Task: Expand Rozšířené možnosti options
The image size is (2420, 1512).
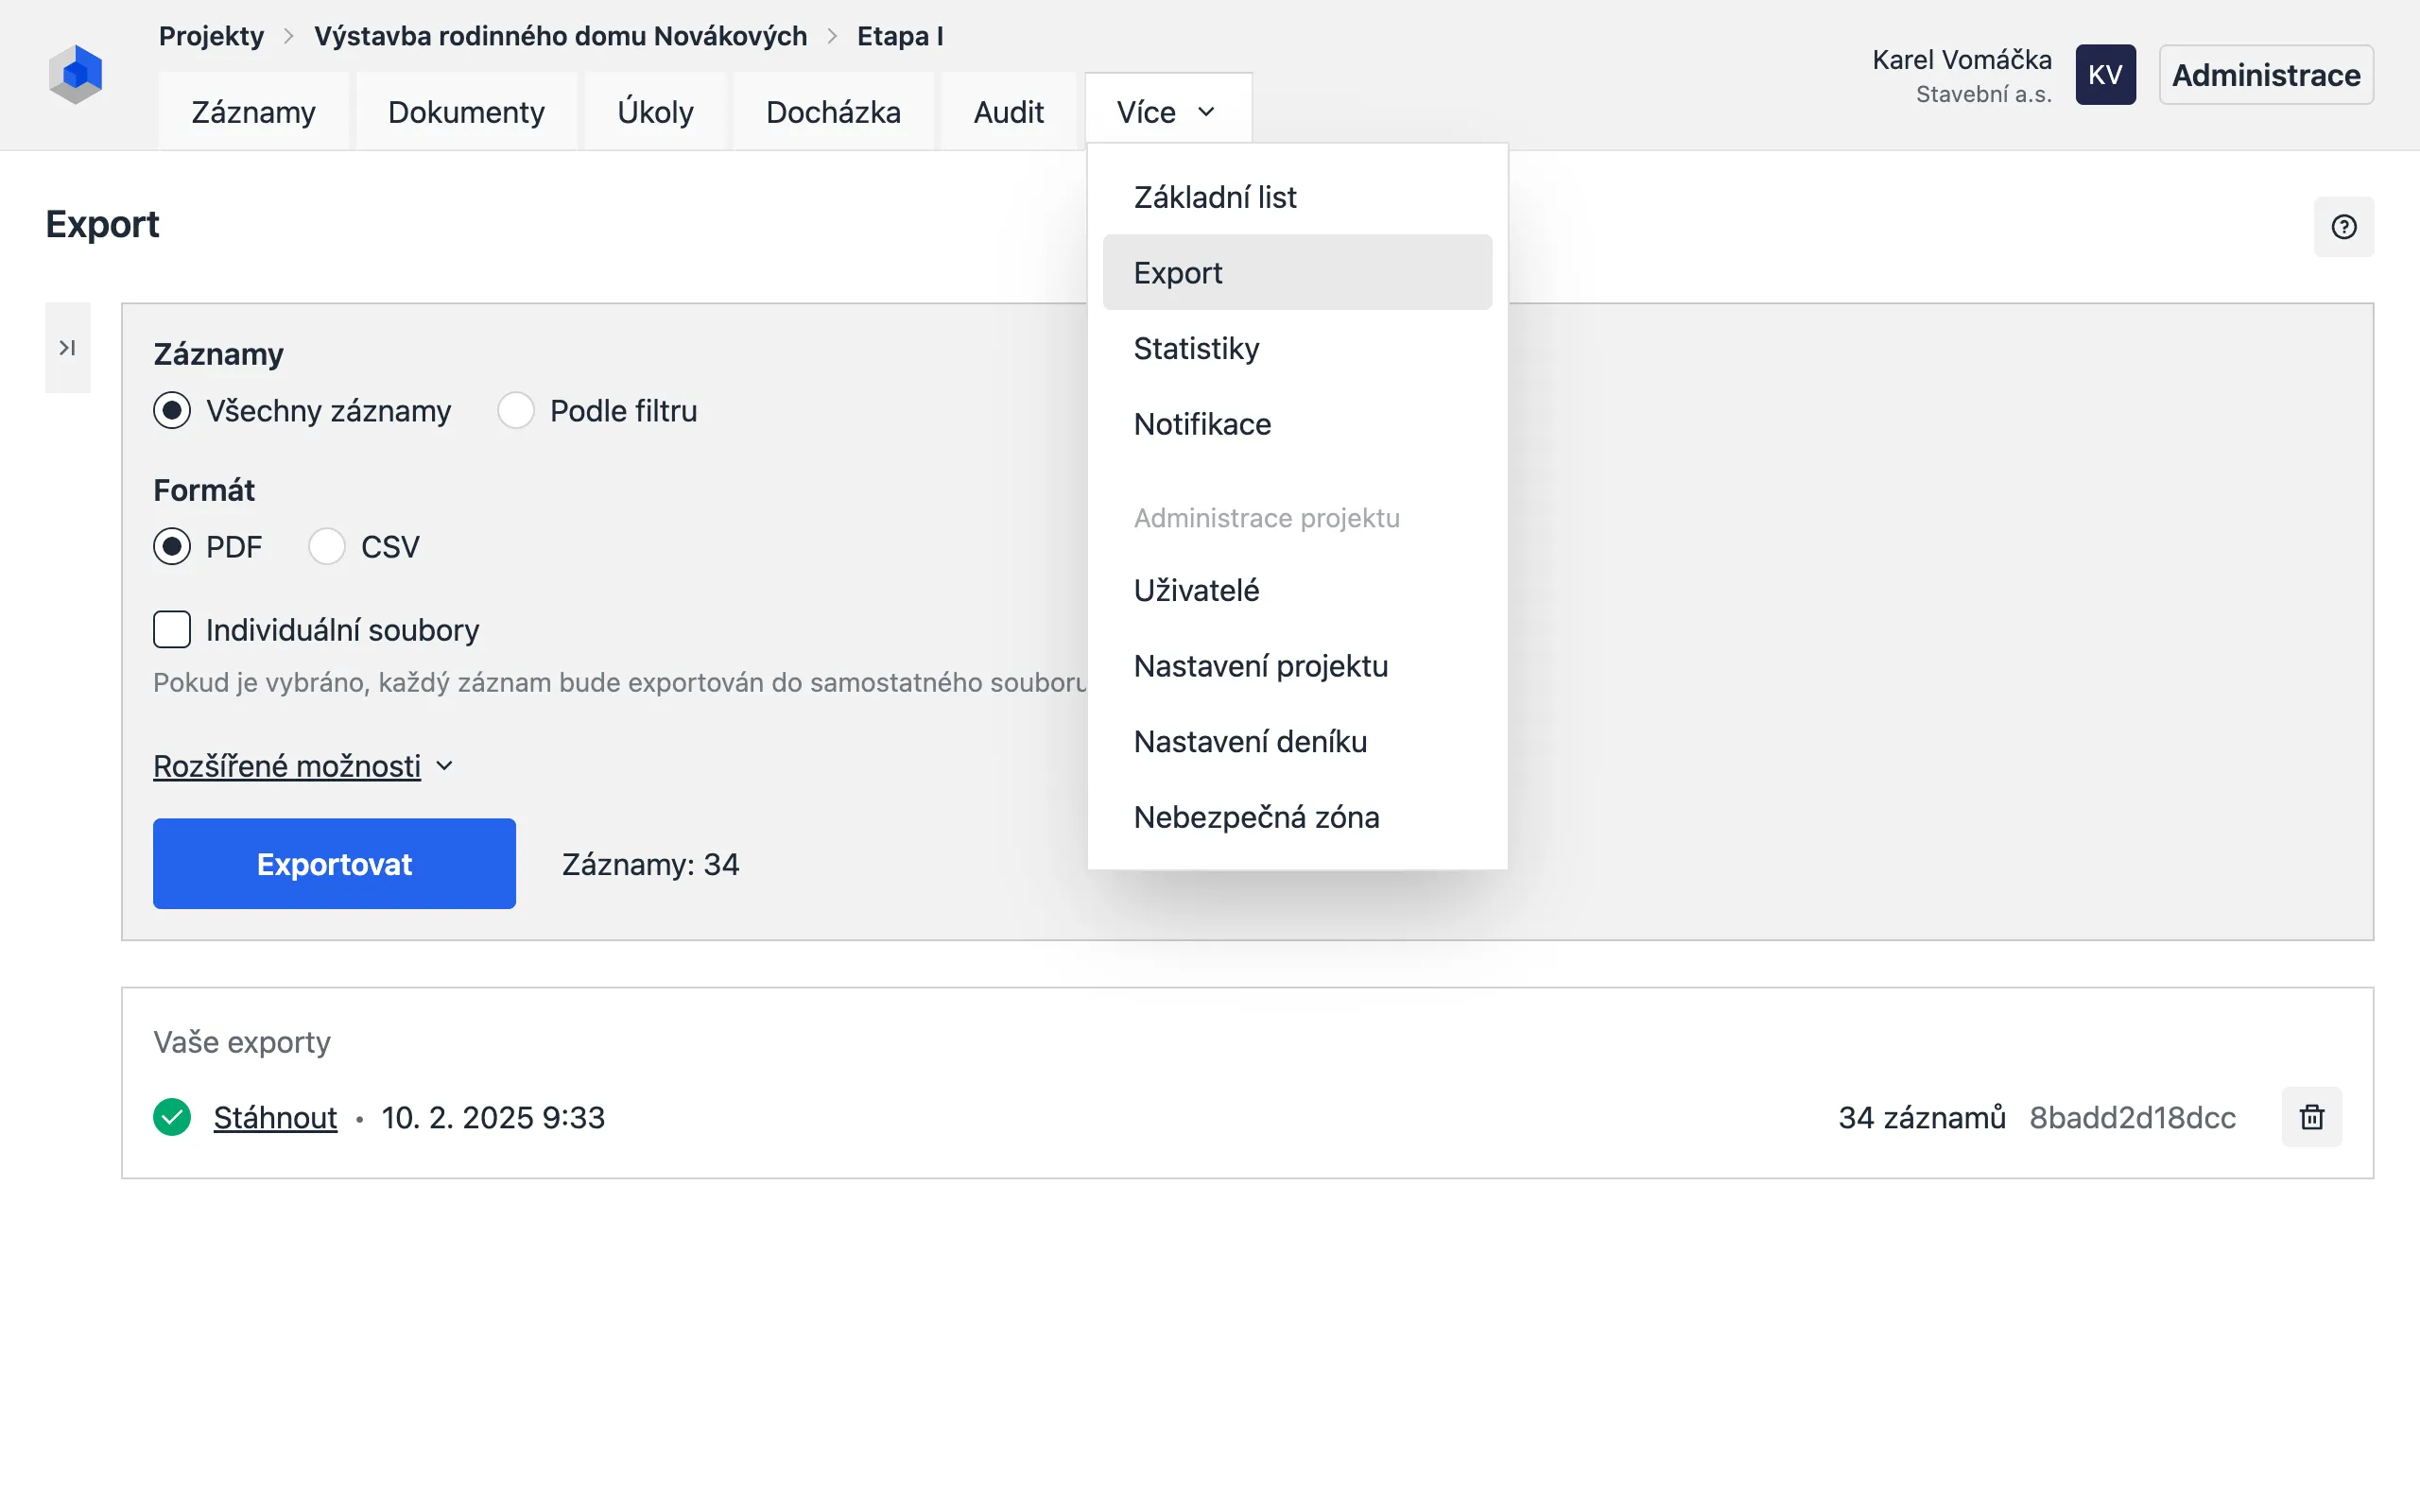Action: [x=303, y=766]
